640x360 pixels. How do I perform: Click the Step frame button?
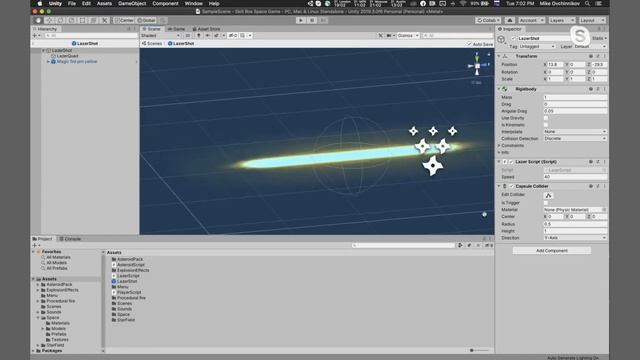click(323, 20)
